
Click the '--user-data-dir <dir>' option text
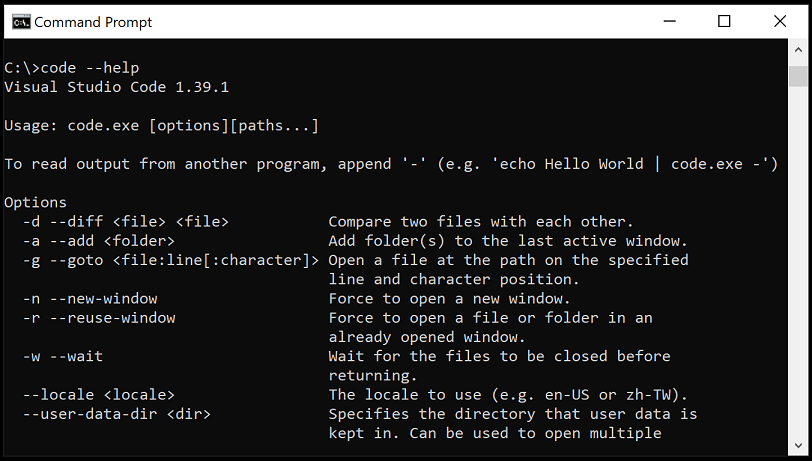117,414
